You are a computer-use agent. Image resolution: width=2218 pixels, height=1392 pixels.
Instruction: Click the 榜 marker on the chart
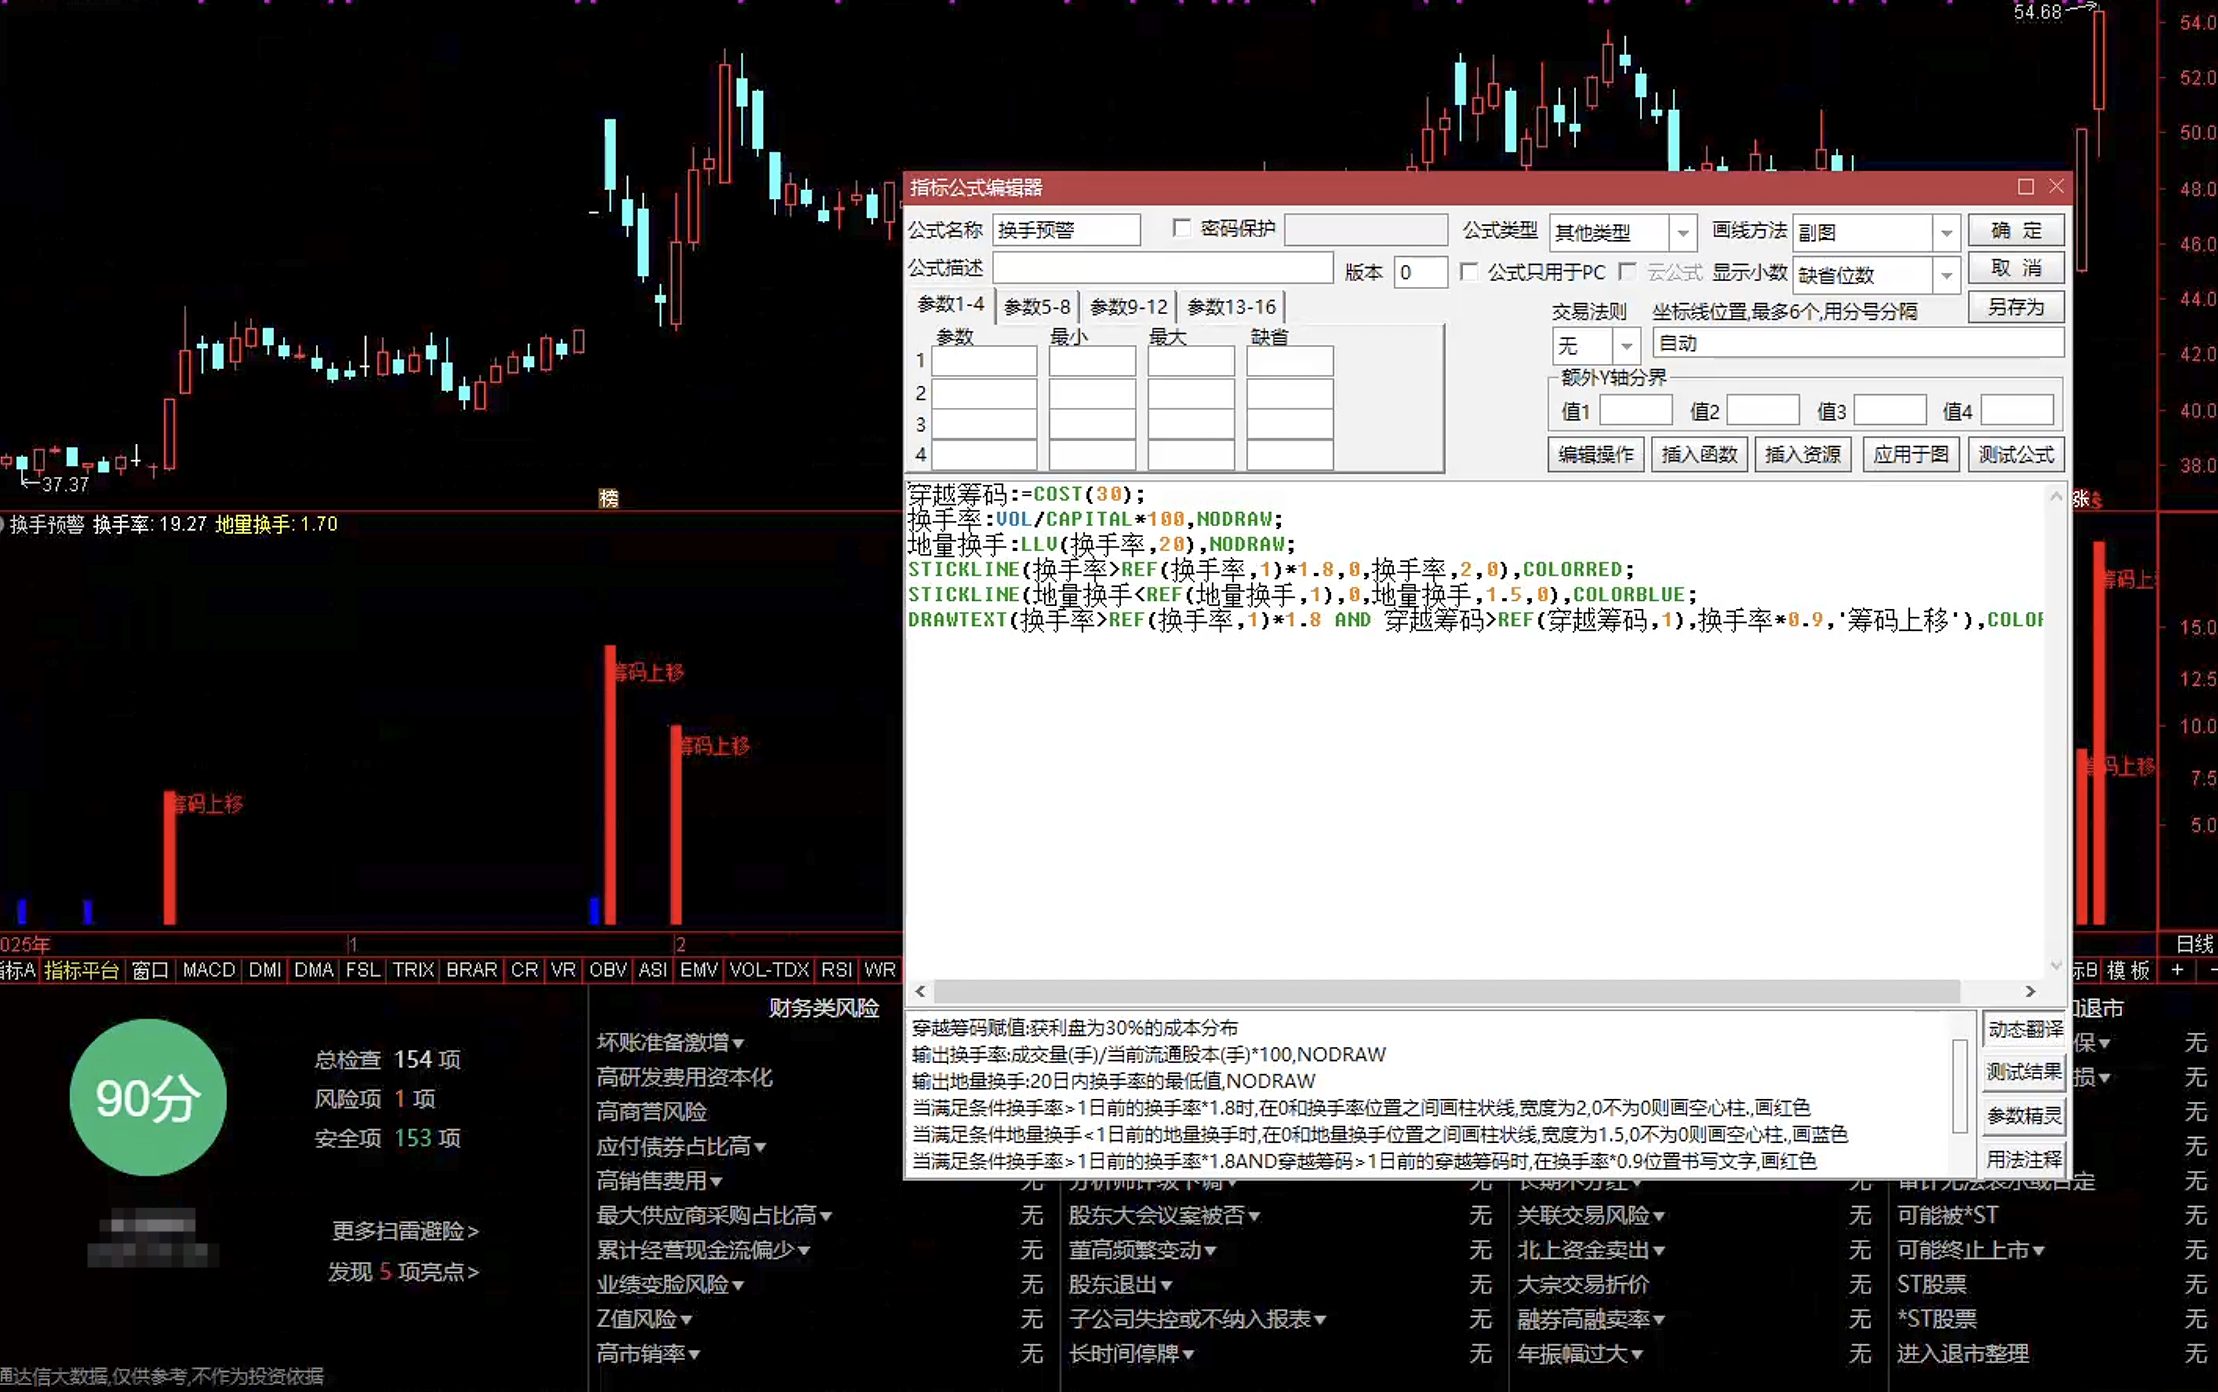tap(608, 498)
